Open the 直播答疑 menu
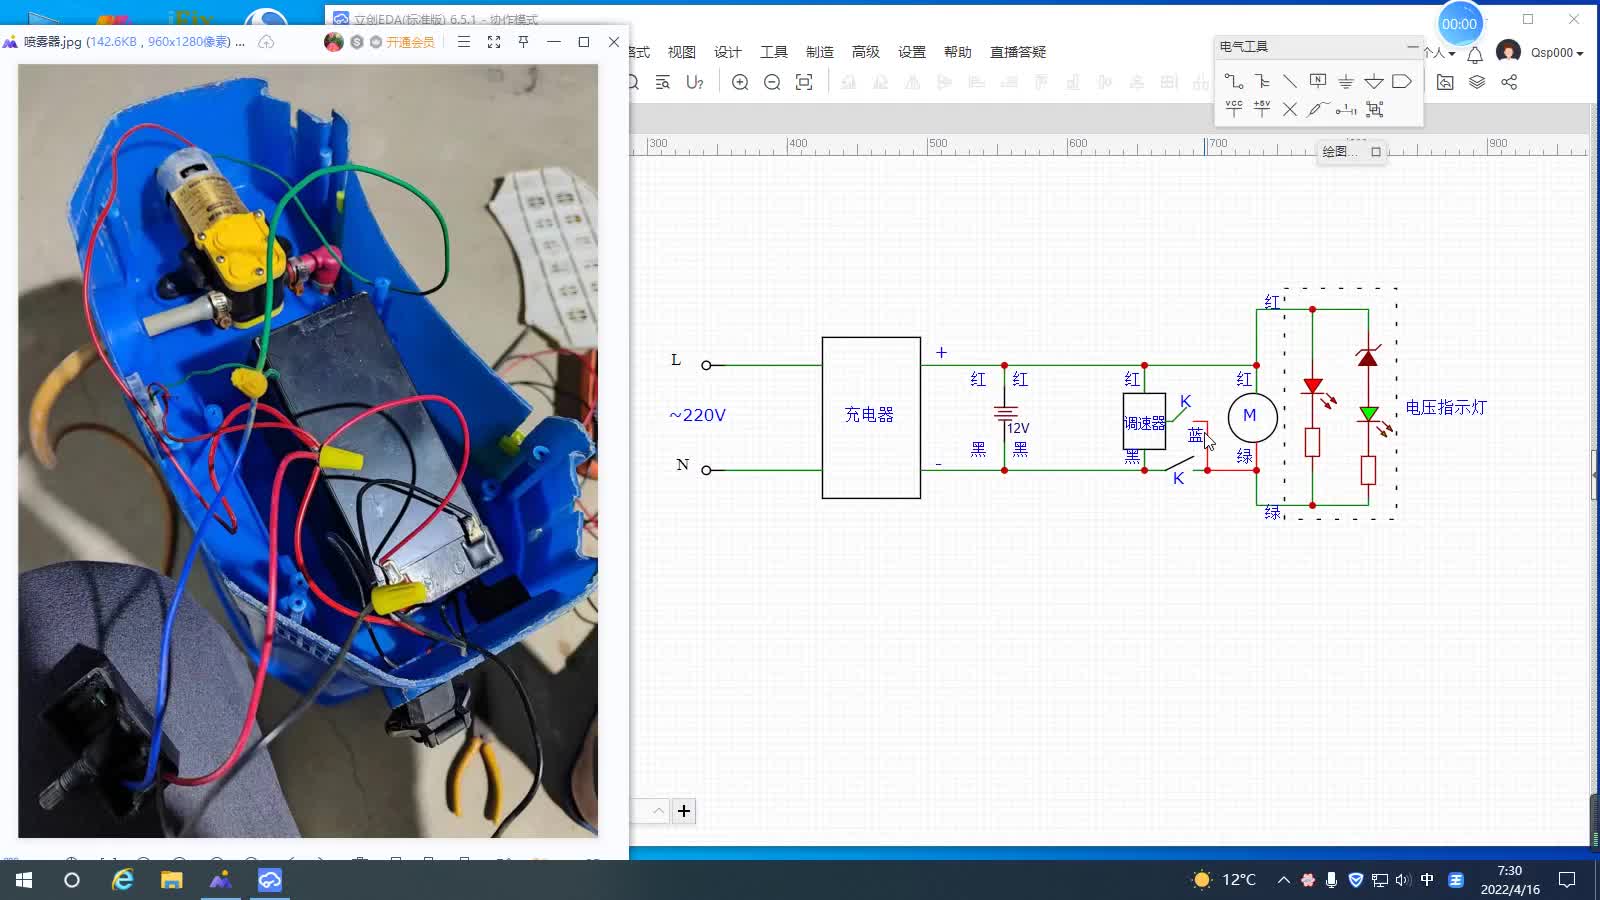This screenshot has width=1600, height=900. click(x=1018, y=52)
